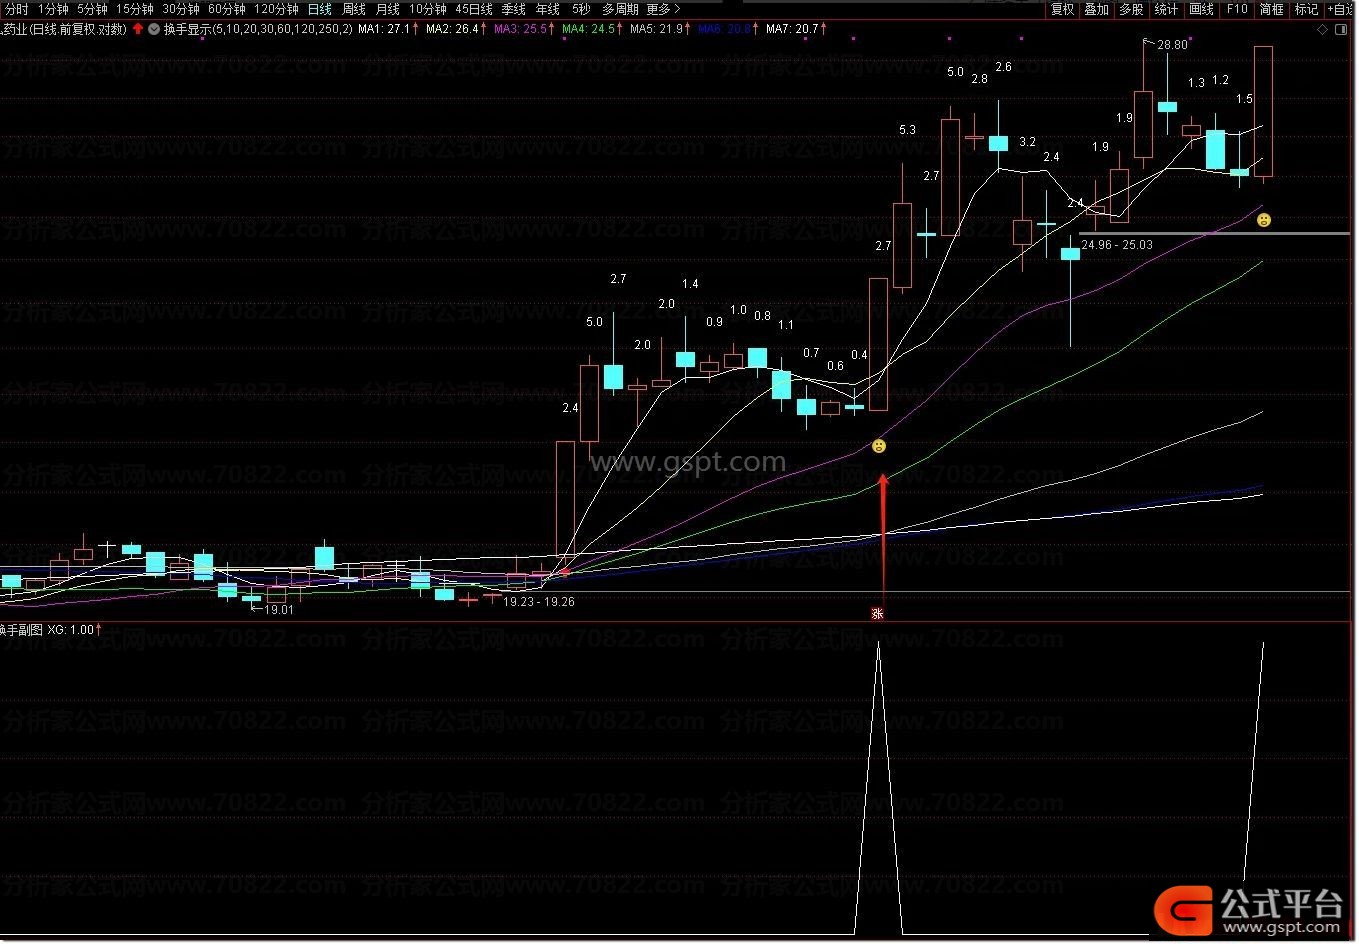Switch to 30分钟 chart period
The width and height of the screenshot is (1359, 944).
(x=181, y=9)
